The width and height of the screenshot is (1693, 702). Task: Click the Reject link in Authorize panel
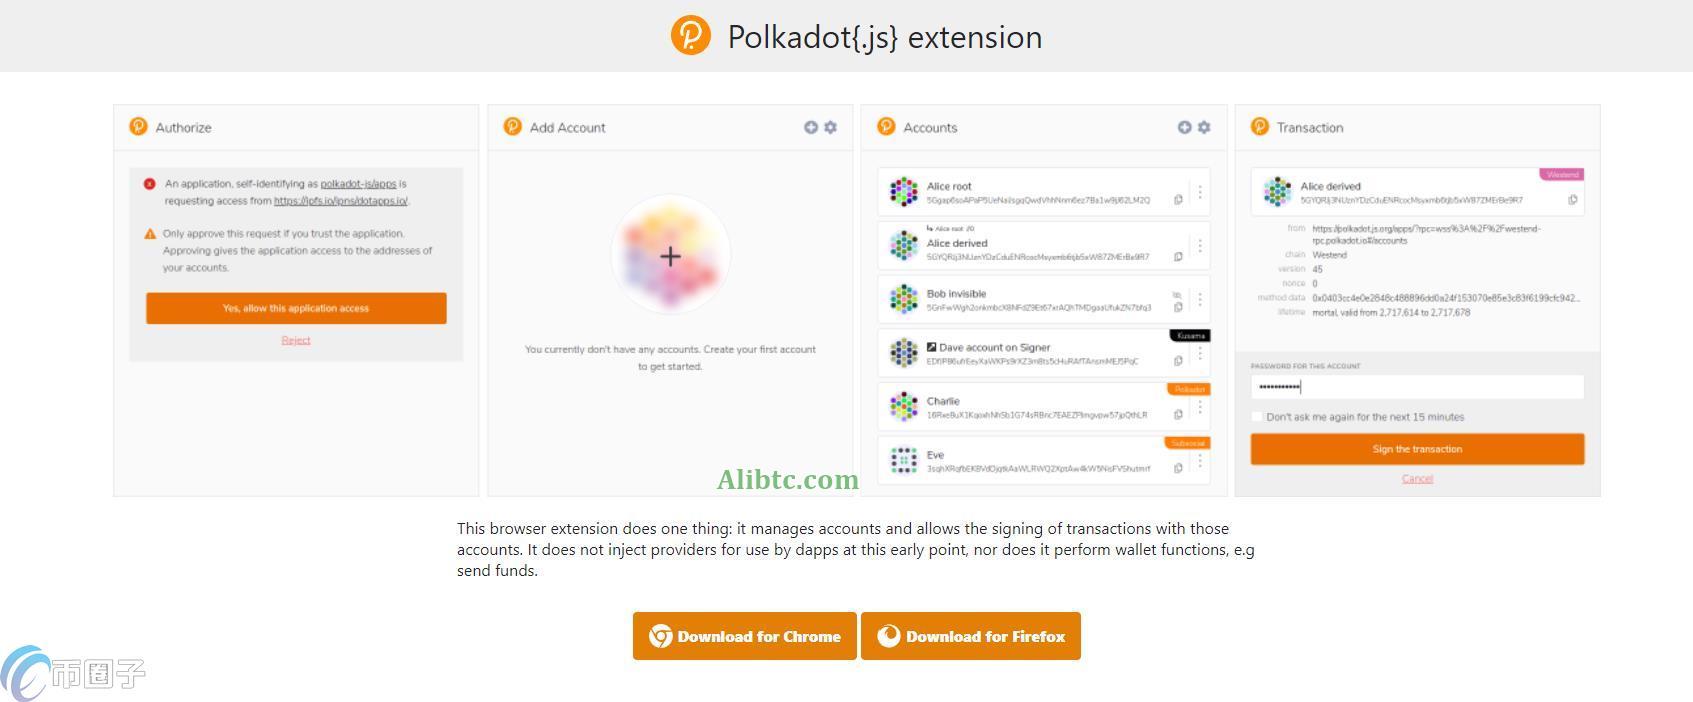(x=296, y=340)
